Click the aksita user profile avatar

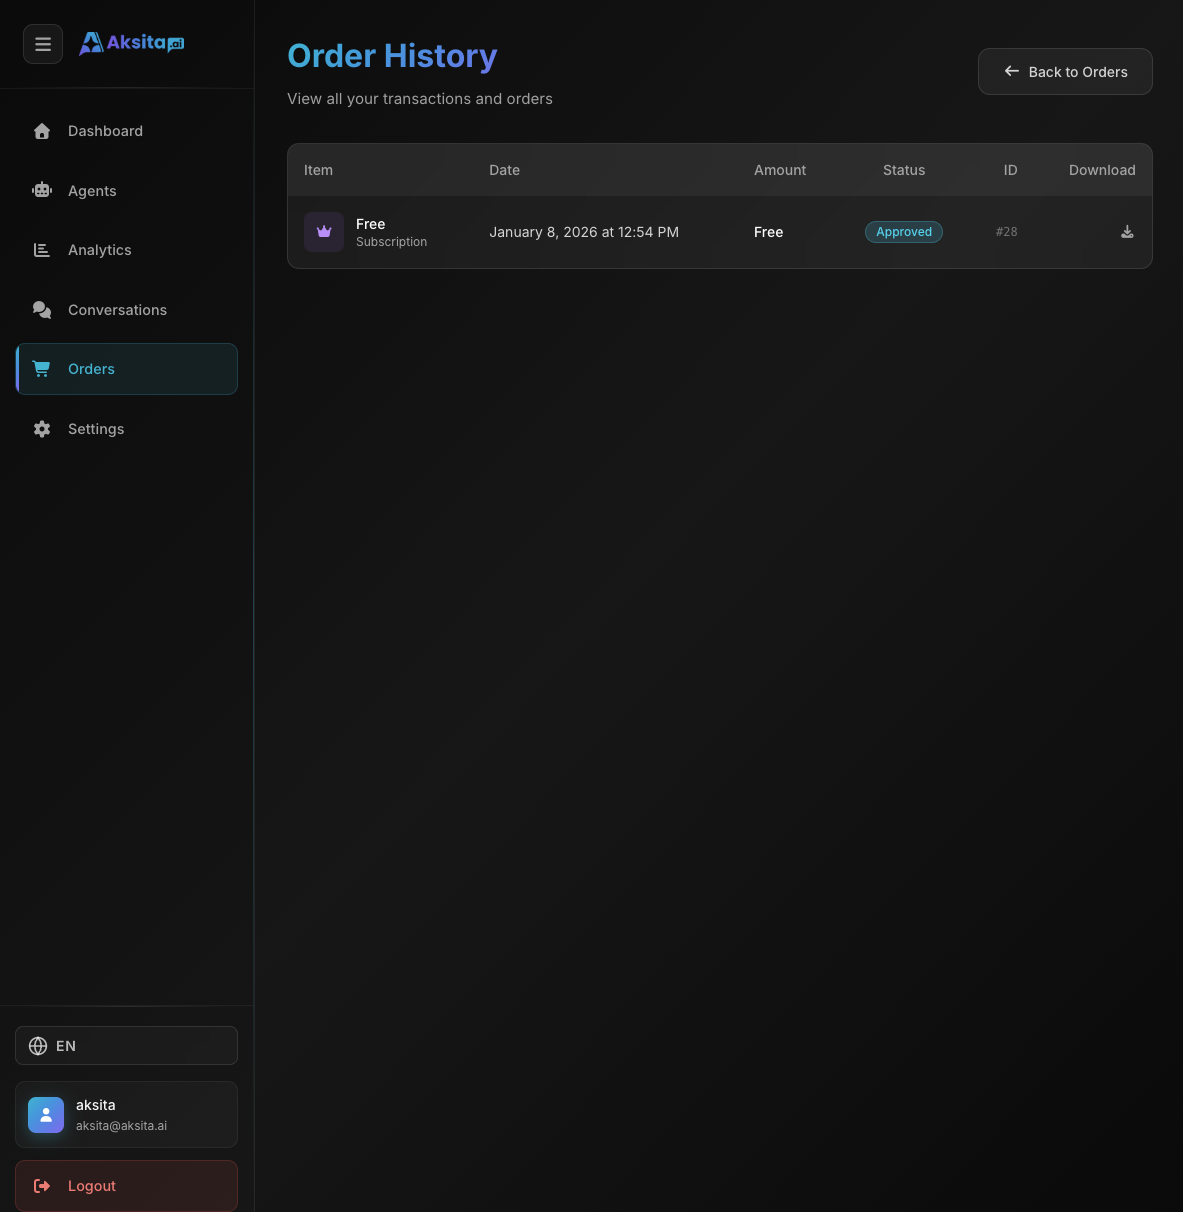tap(46, 1115)
